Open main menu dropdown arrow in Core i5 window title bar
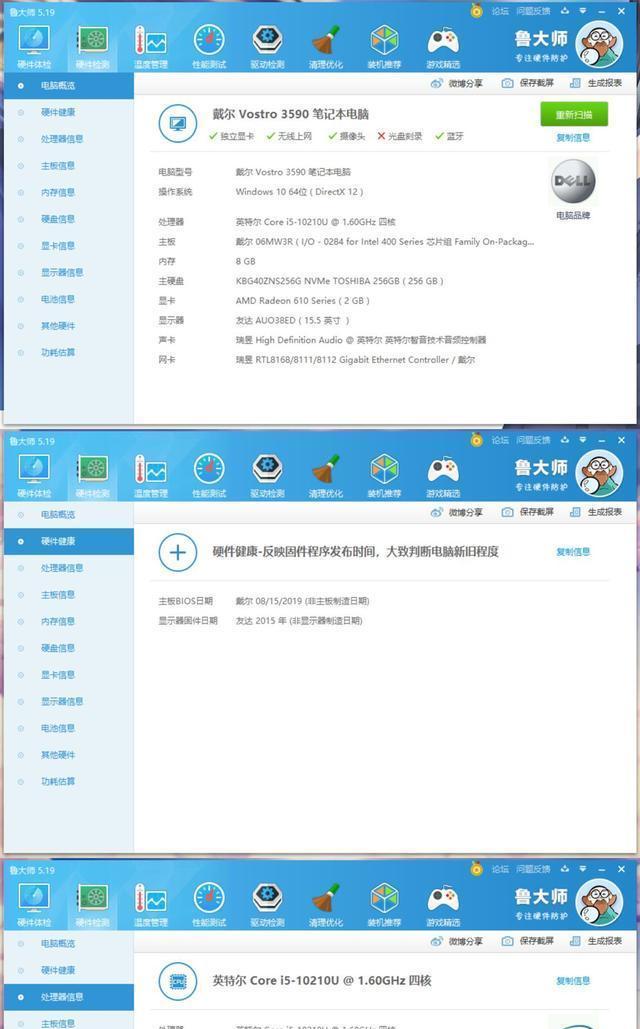 [582, 869]
